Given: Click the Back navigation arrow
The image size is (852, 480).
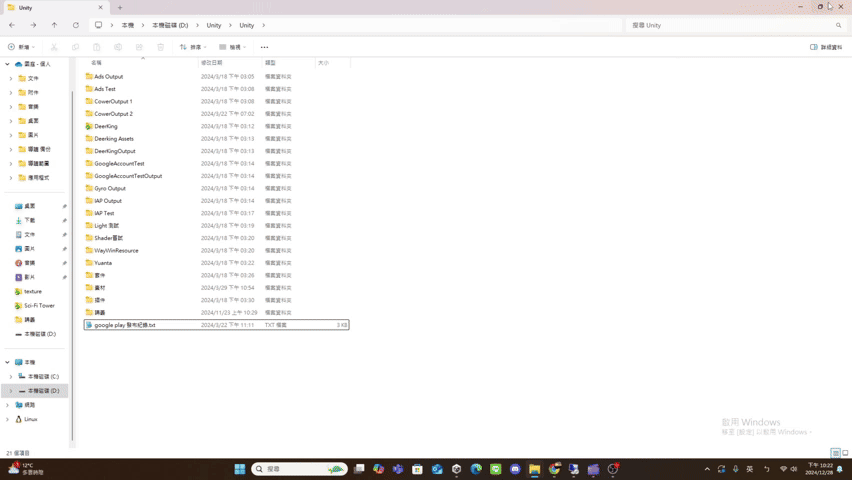Looking at the screenshot, I should click(x=12, y=25).
